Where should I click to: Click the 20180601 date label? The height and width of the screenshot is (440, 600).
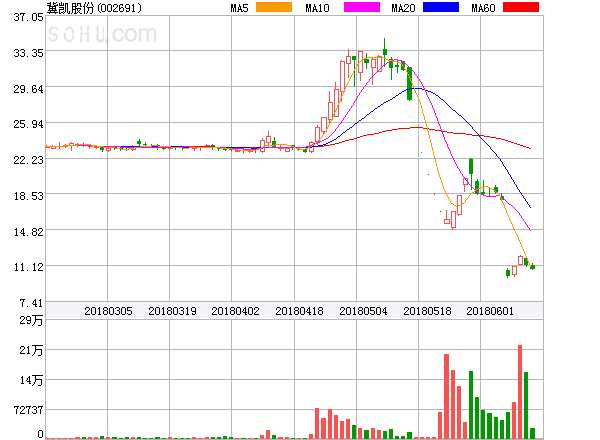tap(490, 311)
